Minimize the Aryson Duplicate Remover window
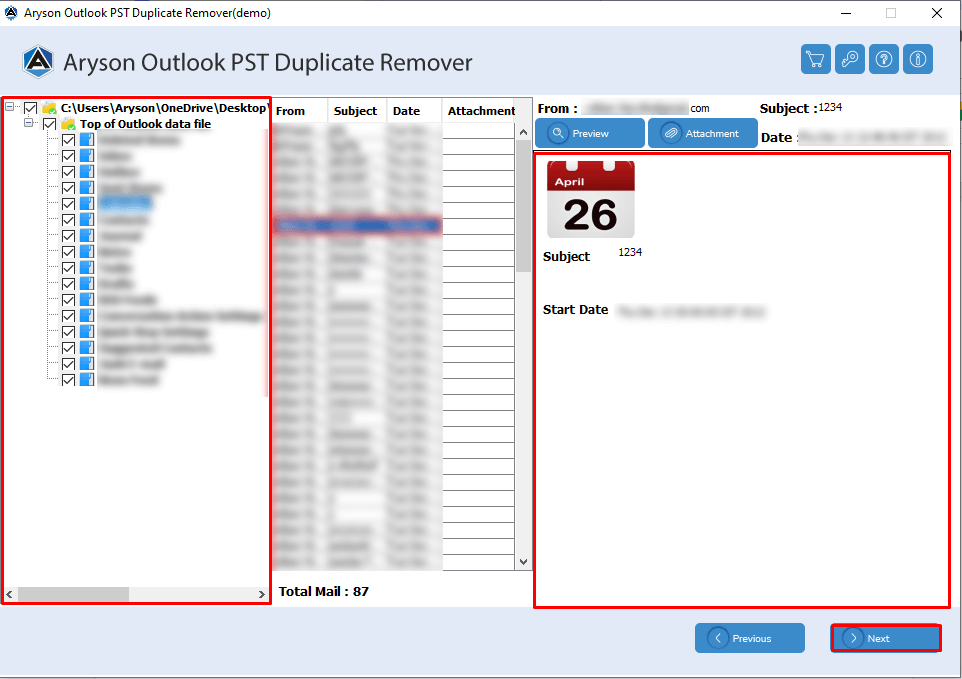 coord(845,13)
